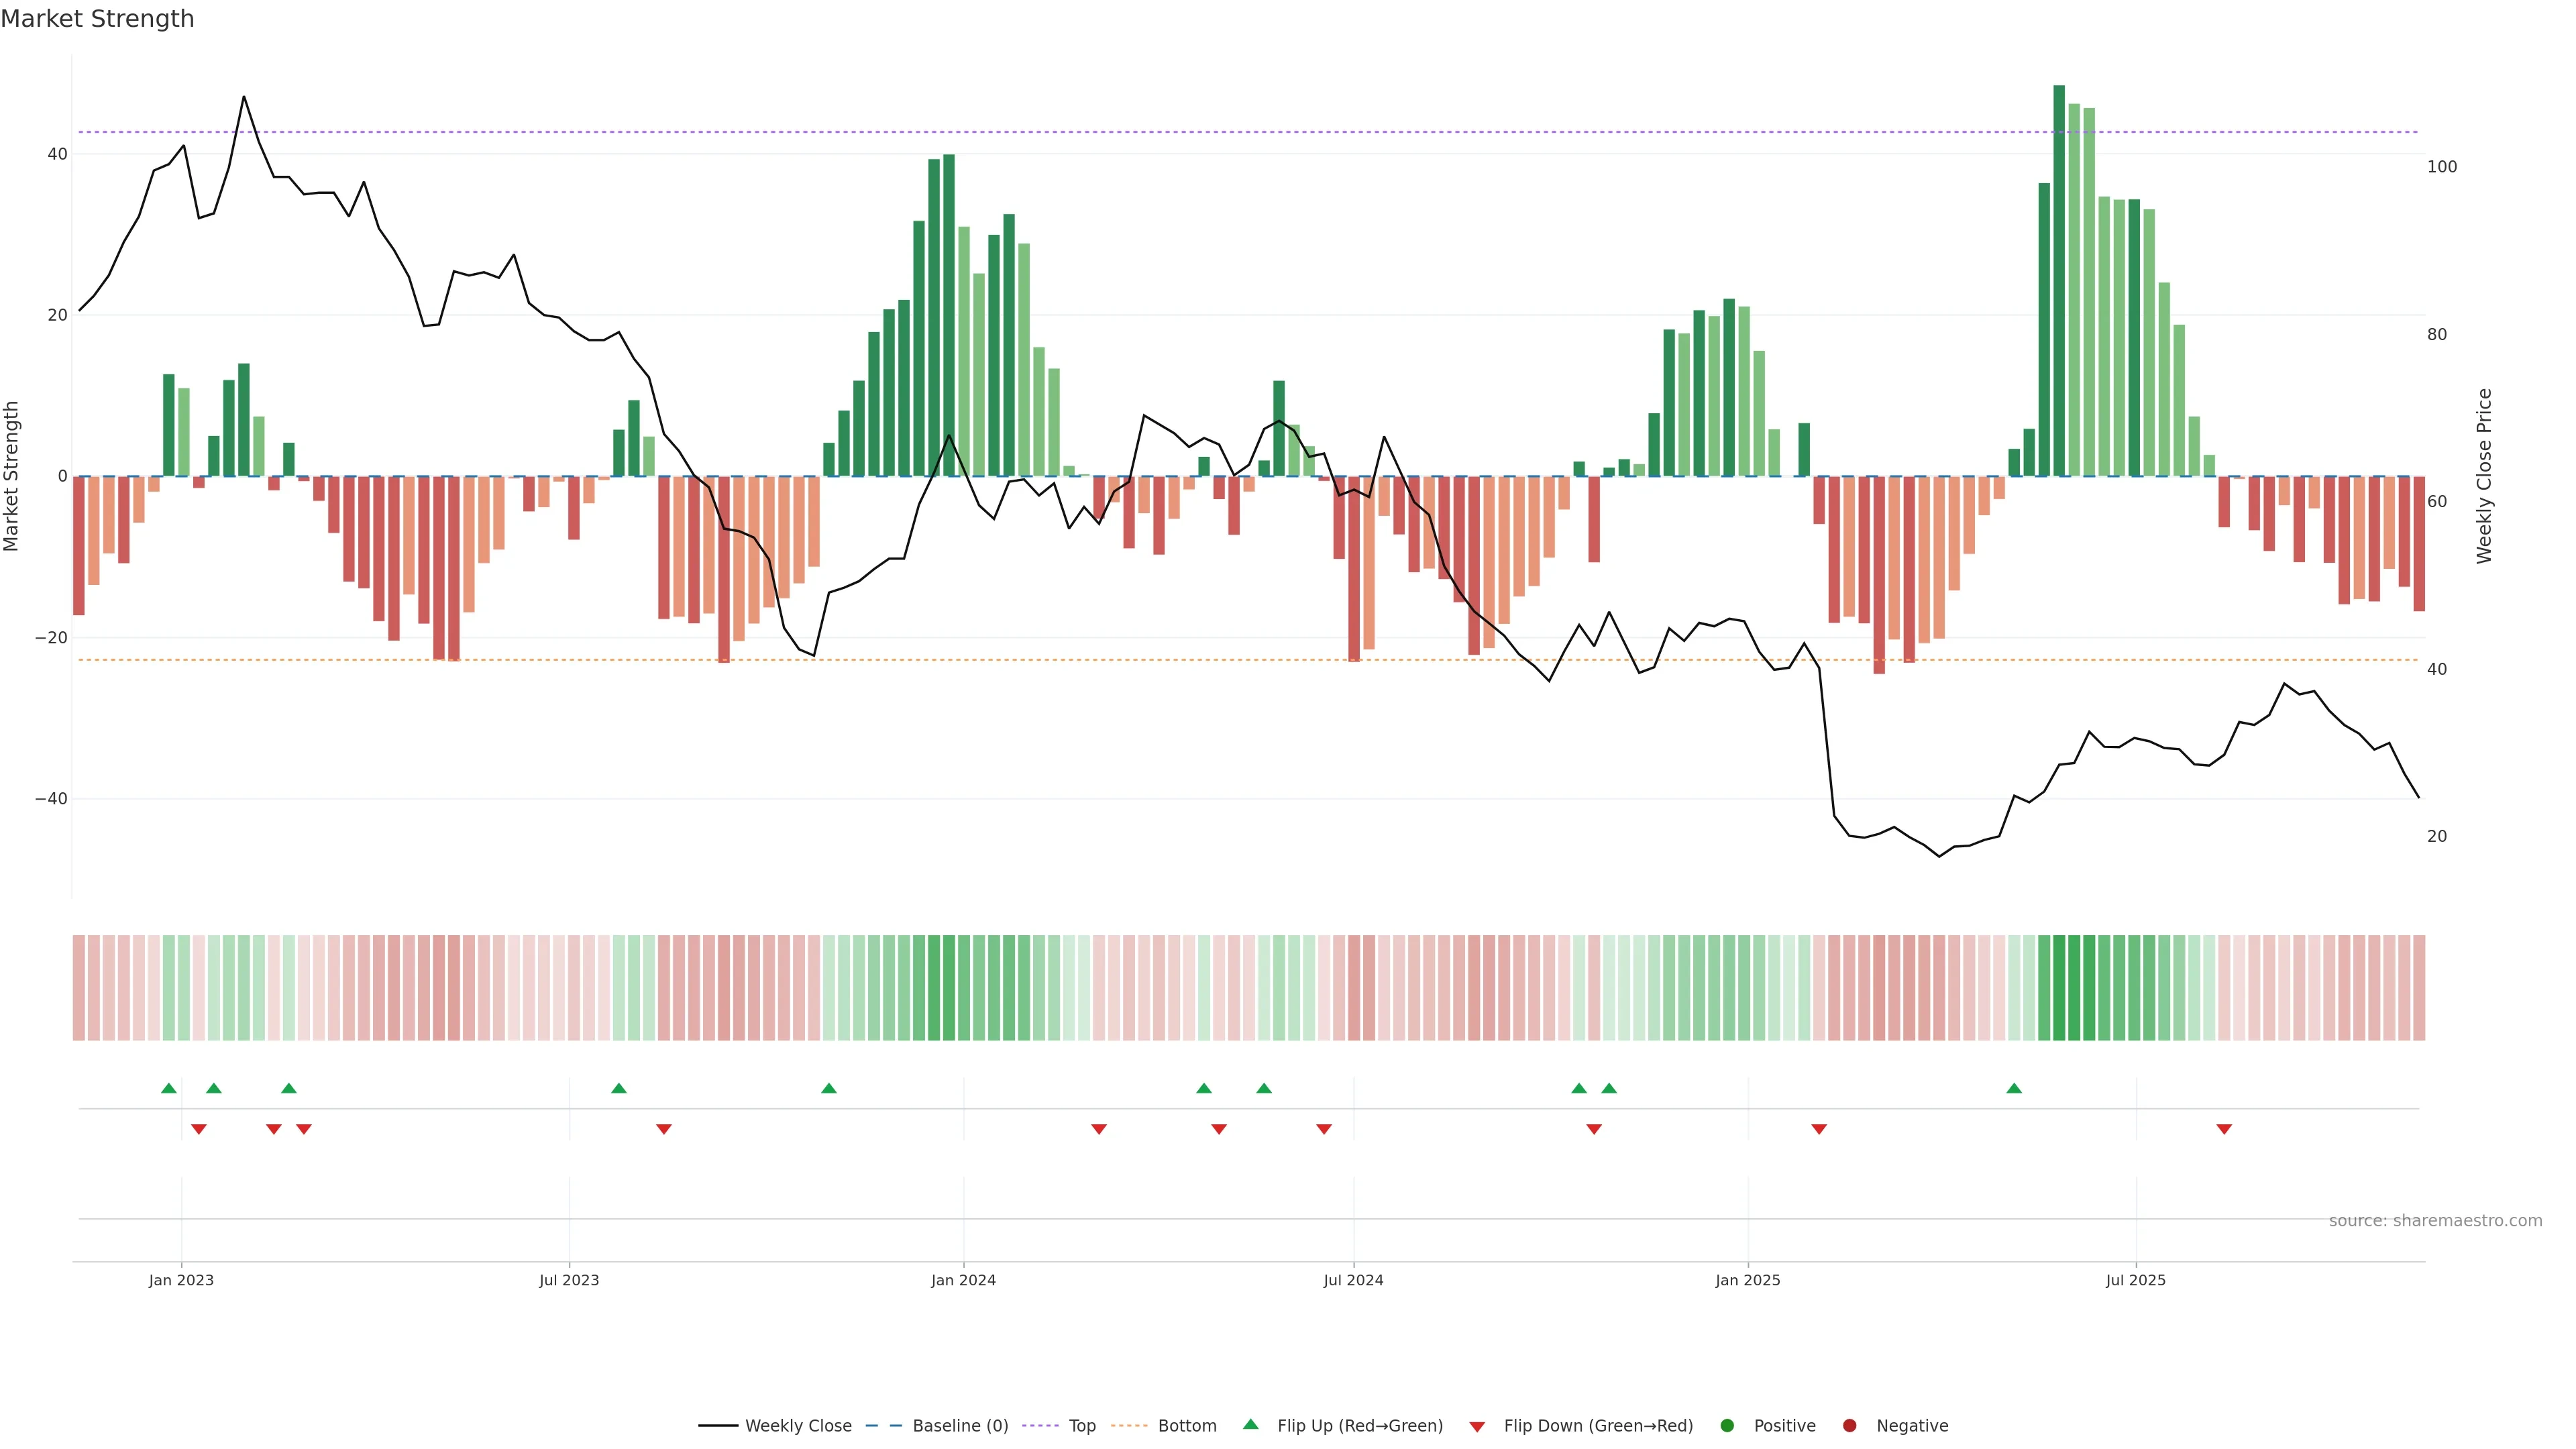Screen dimensions: 2576x1449
Task: Select the last Flip Up marker before Jul 2025
Action: tap(2014, 1088)
